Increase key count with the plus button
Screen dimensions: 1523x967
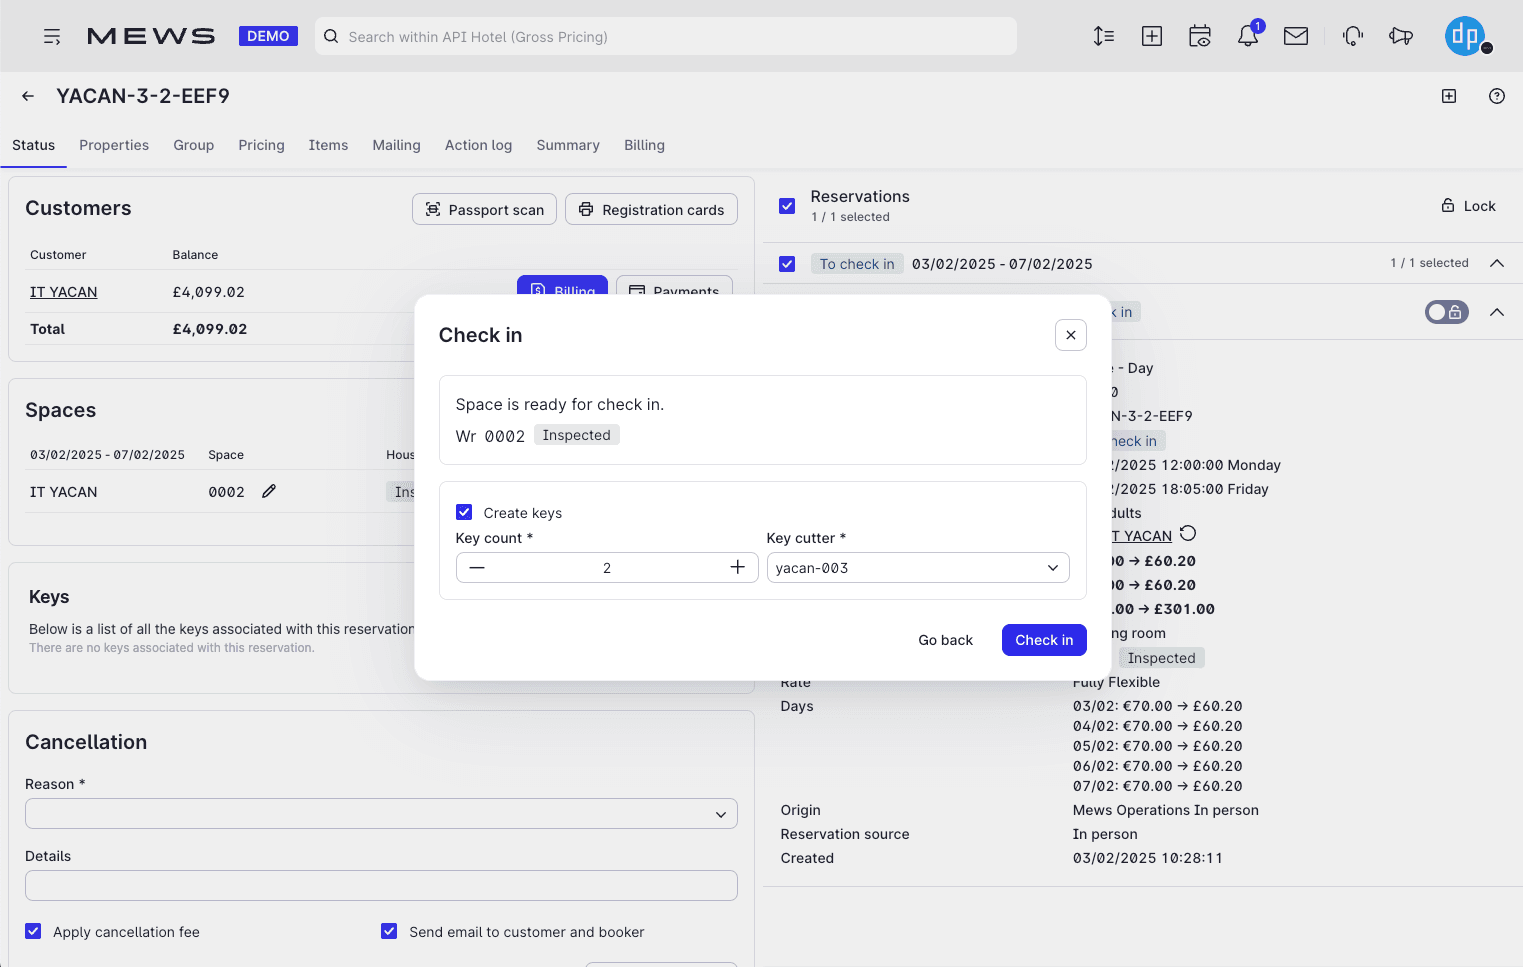(737, 567)
